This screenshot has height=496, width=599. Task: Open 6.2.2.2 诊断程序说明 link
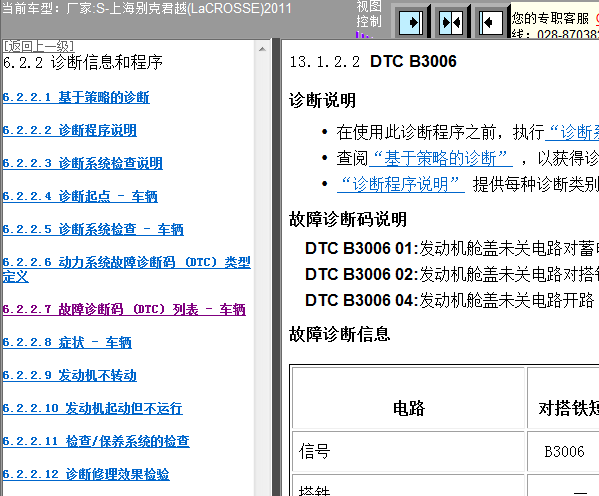(70, 130)
